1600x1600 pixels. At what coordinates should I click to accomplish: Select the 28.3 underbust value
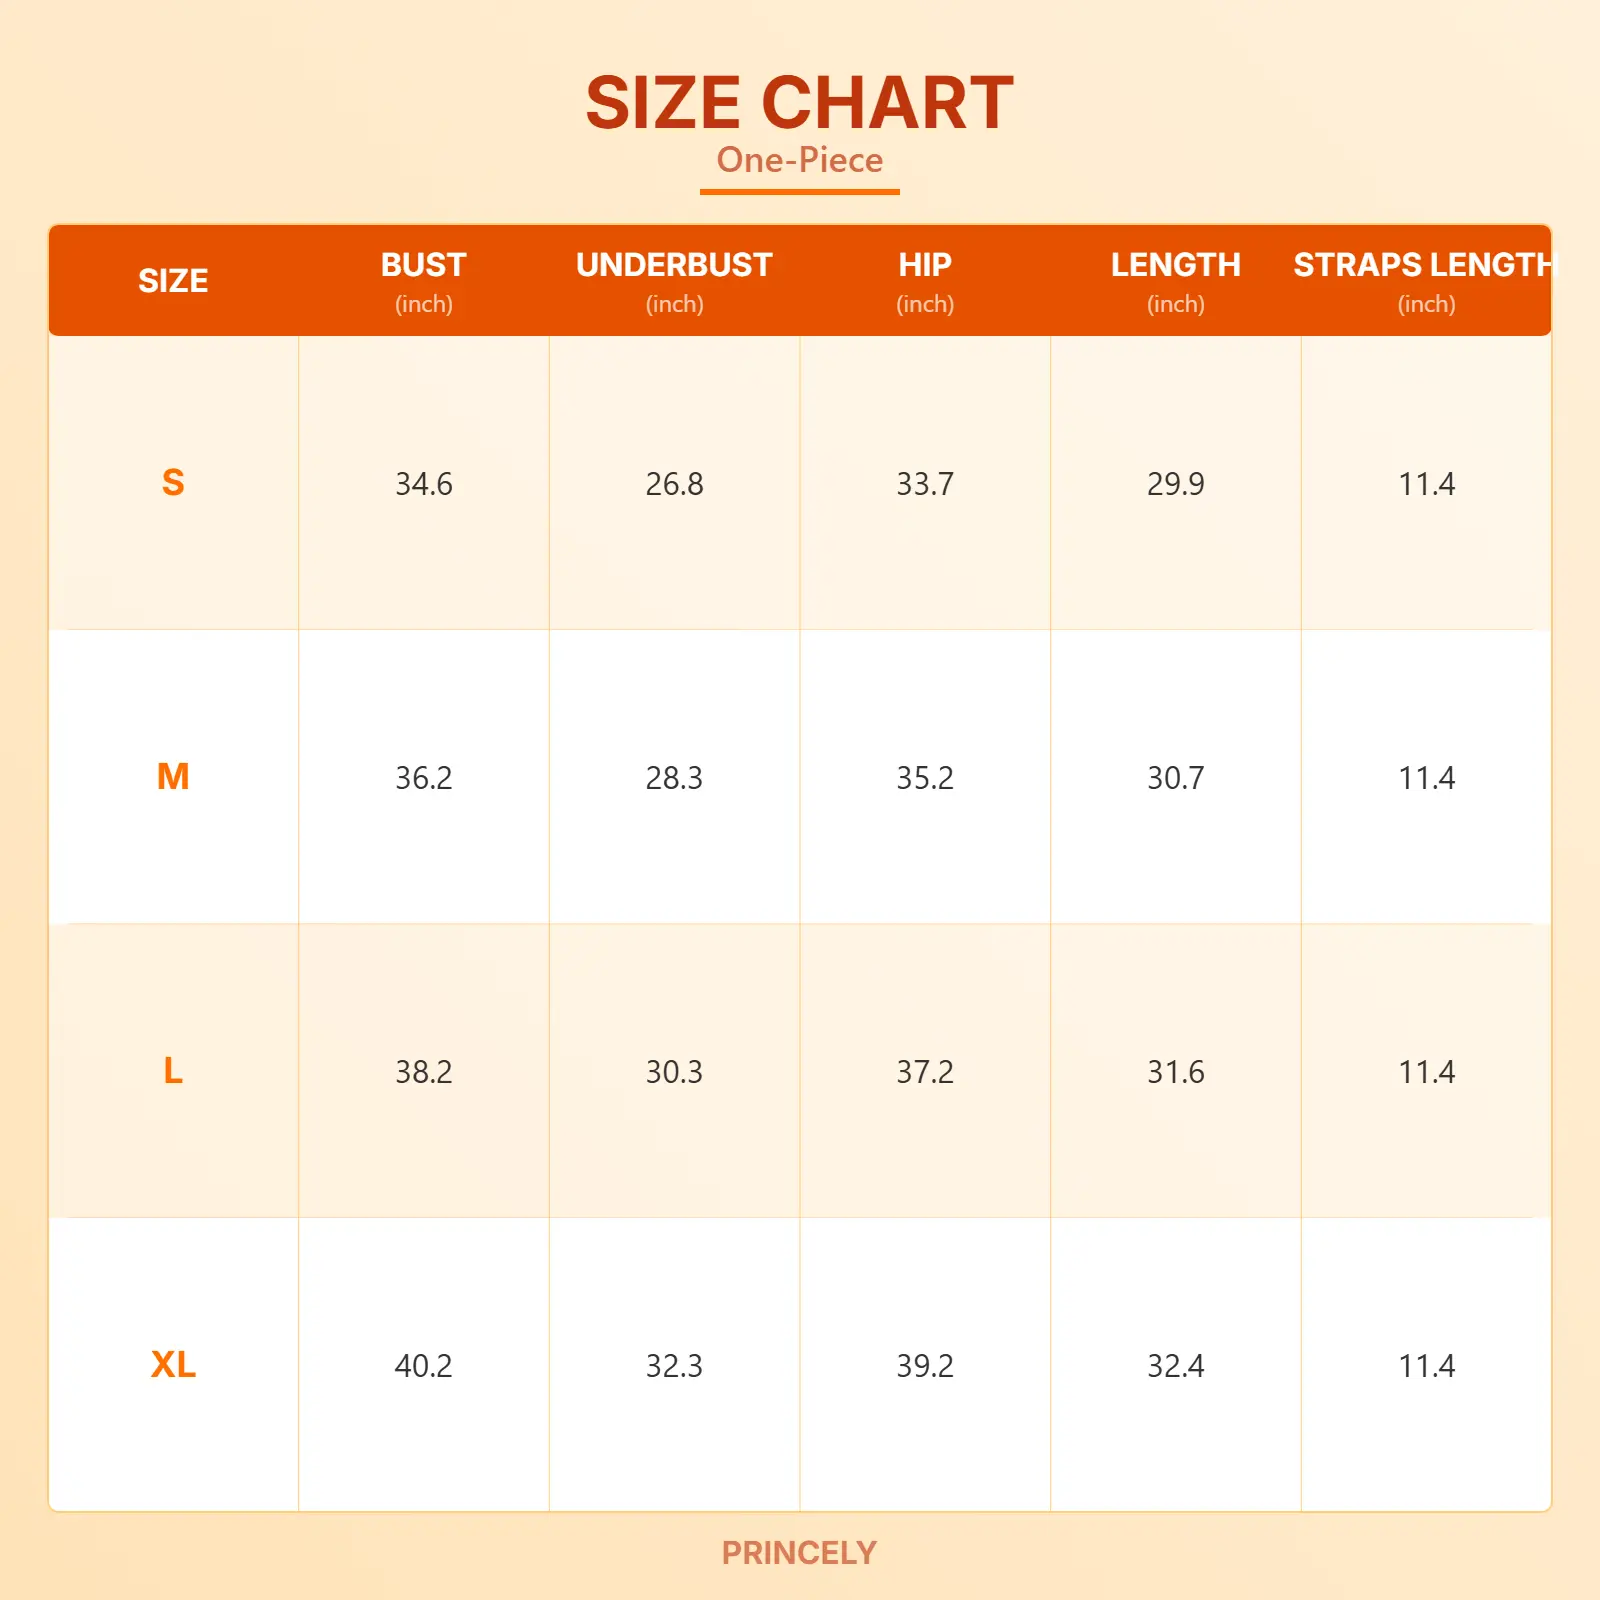coord(674,778)
